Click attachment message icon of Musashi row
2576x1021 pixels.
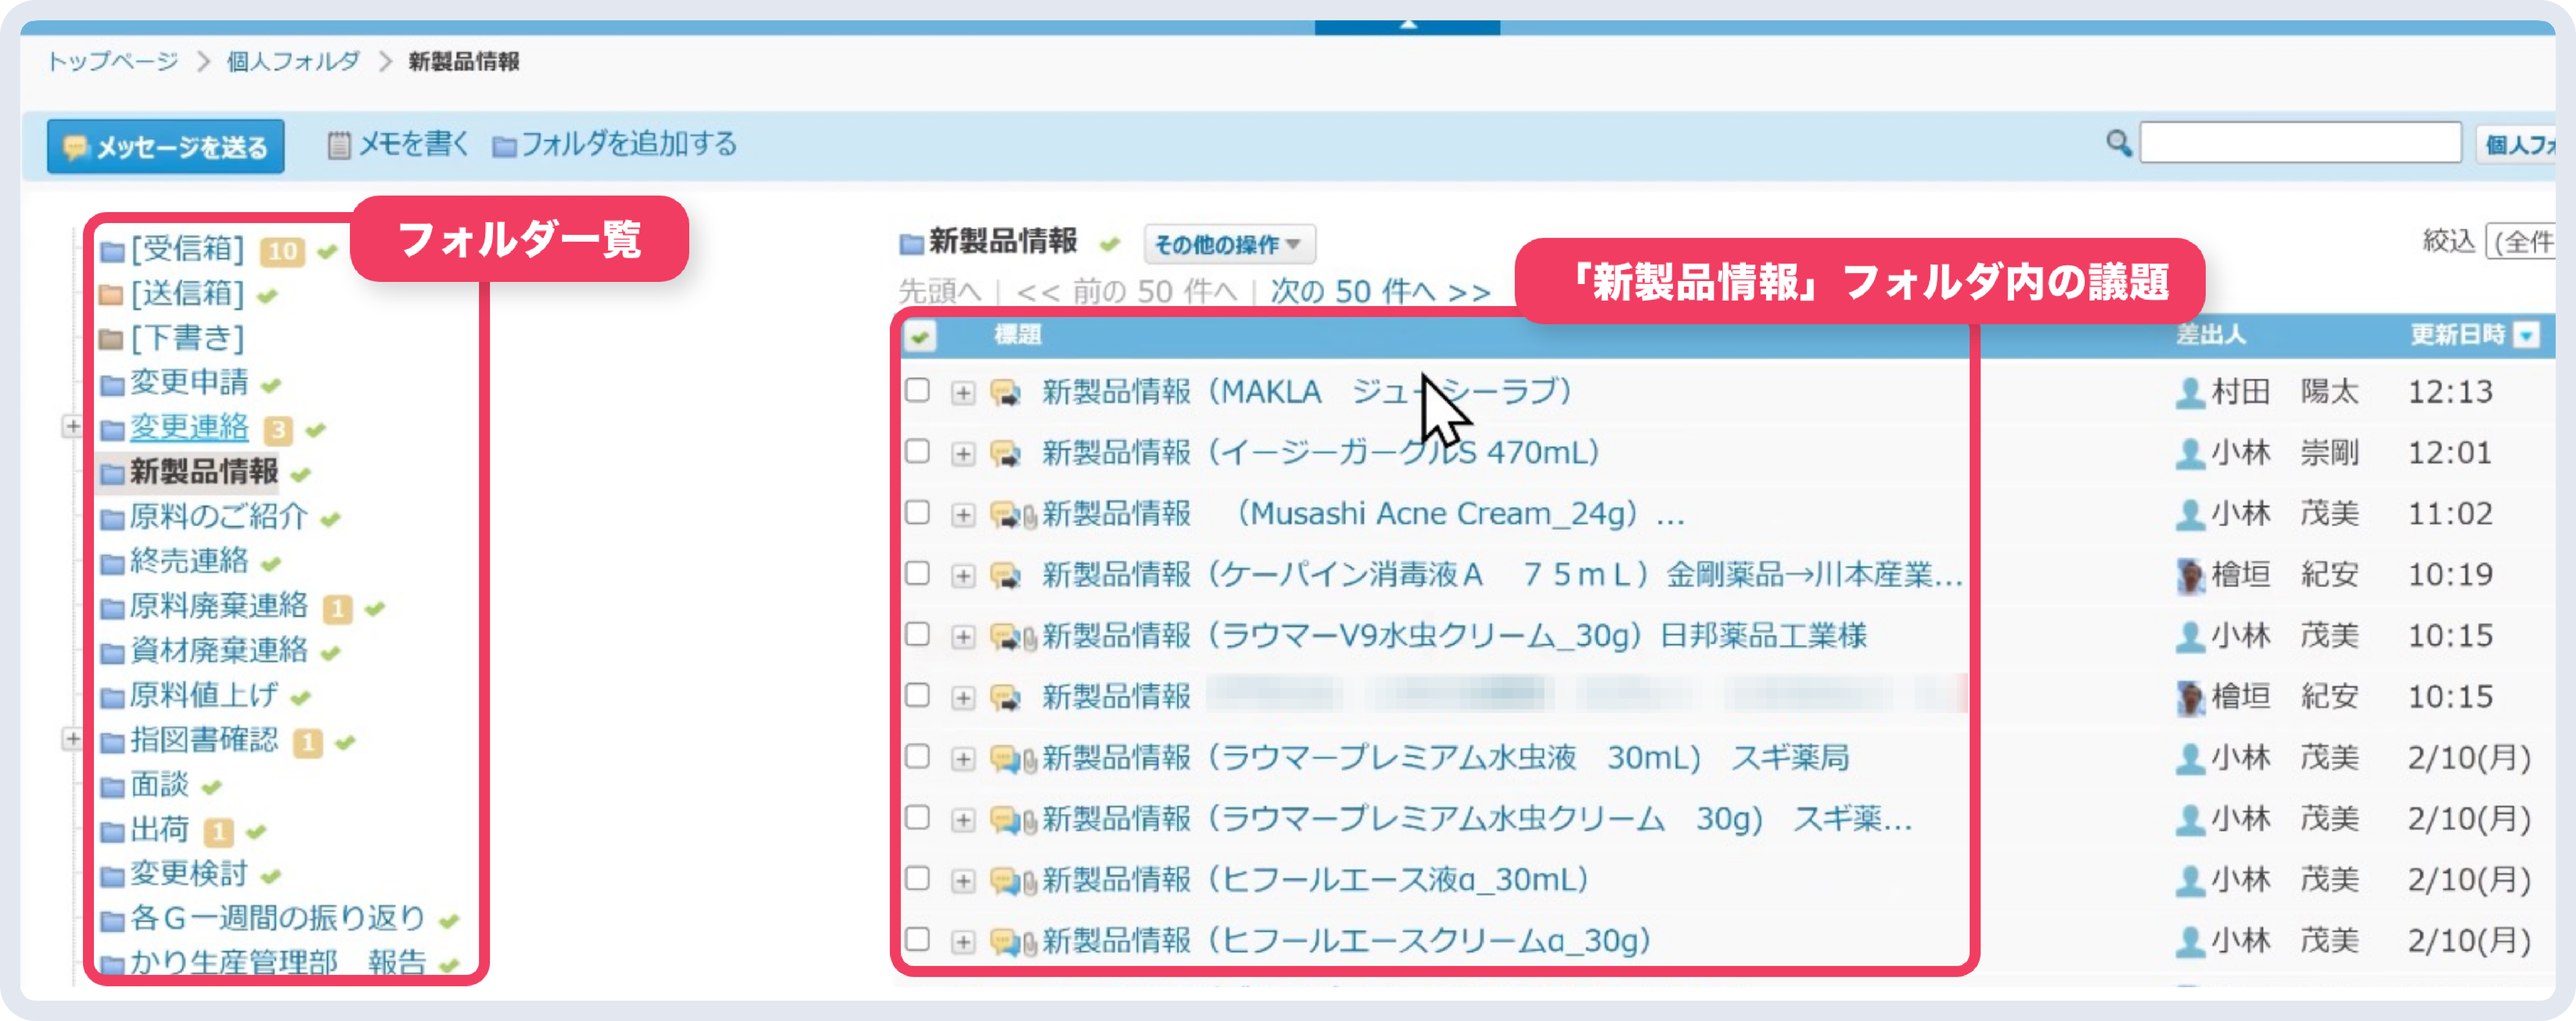coord(1013,515)
